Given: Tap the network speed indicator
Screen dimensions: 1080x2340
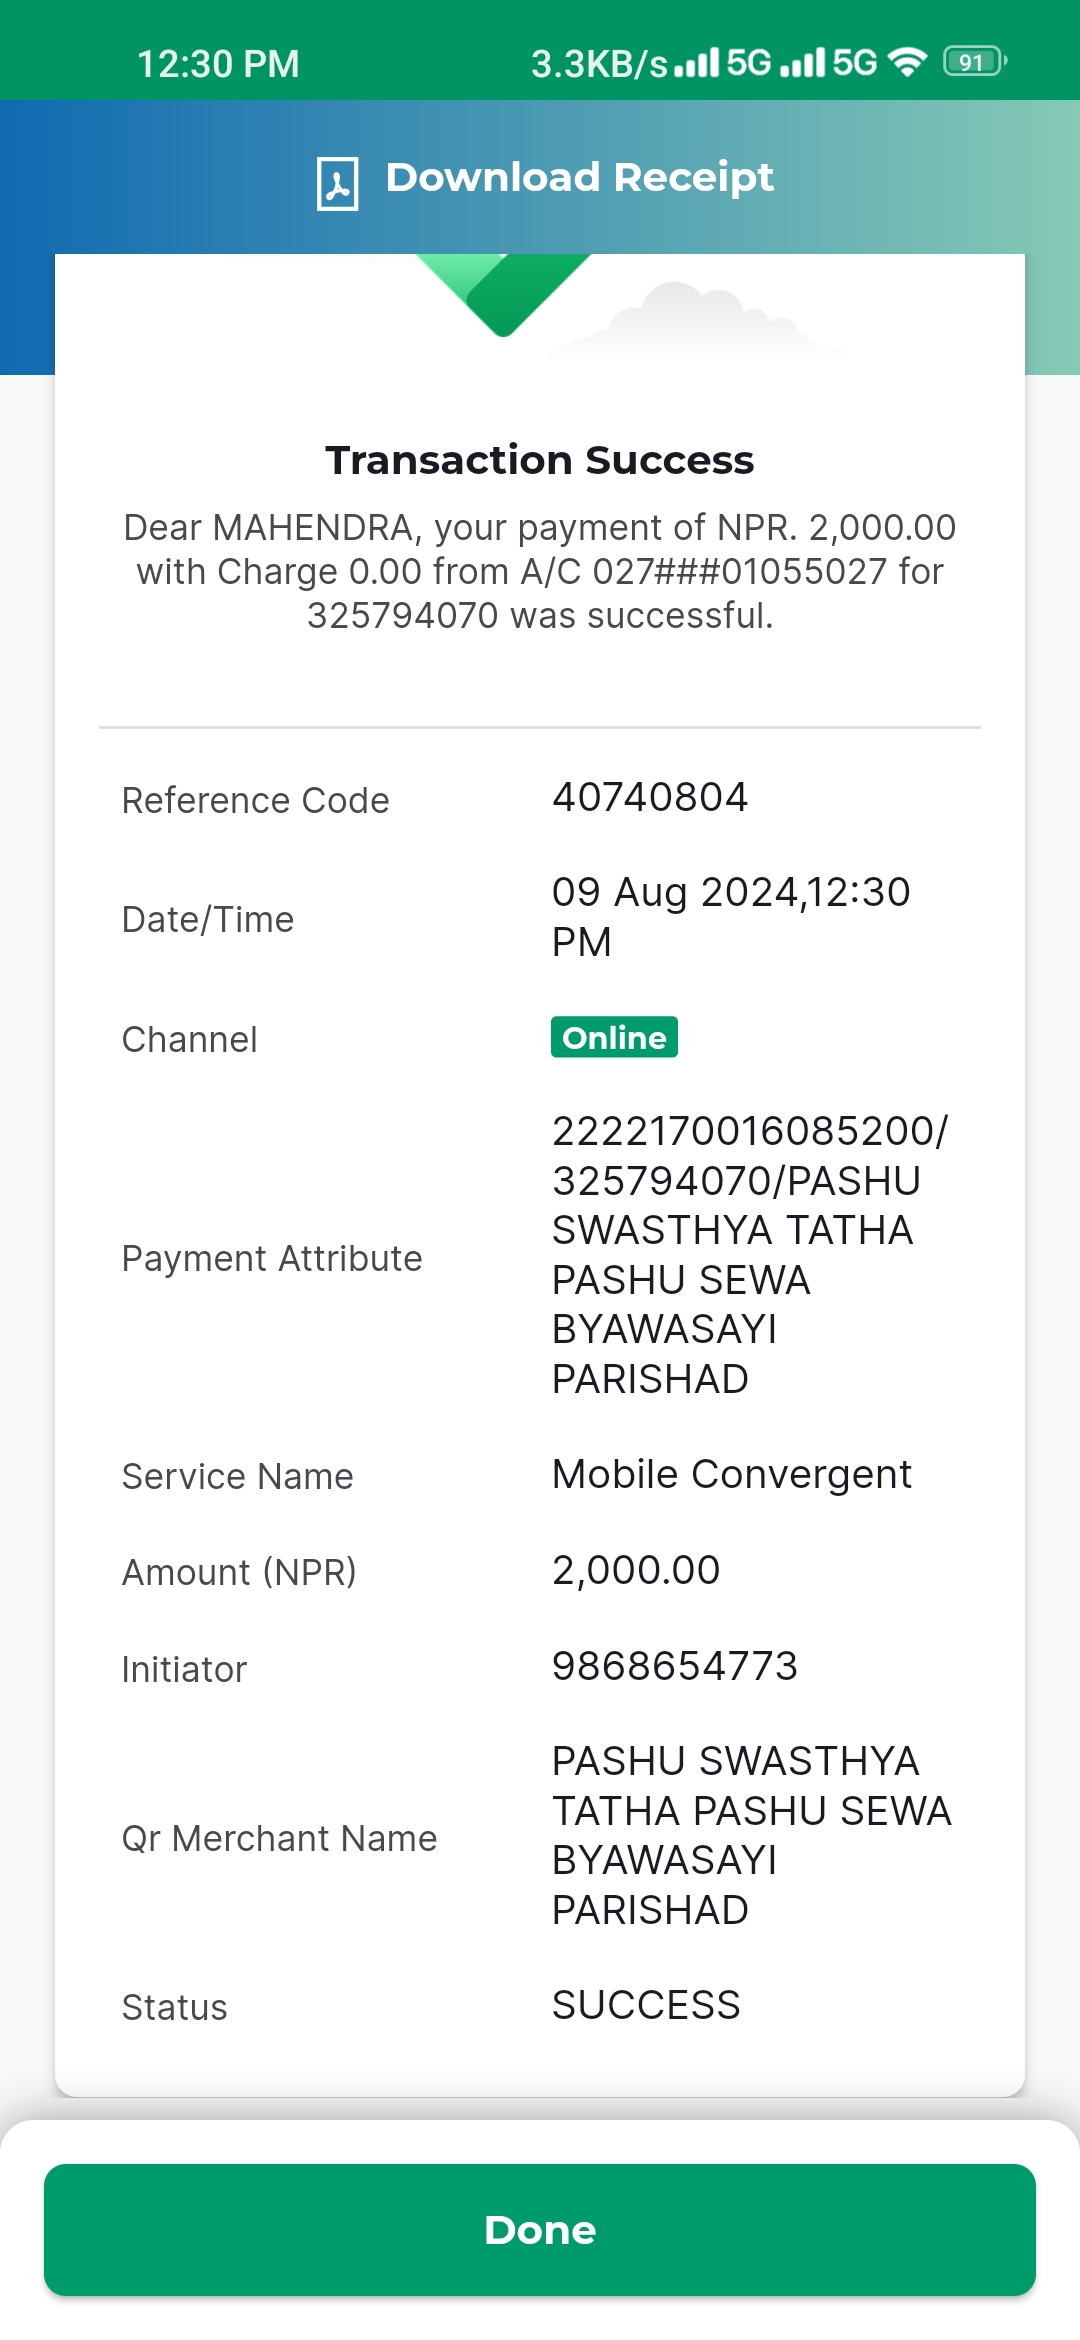Looking at the screenshot, I should tap(599, 64).
